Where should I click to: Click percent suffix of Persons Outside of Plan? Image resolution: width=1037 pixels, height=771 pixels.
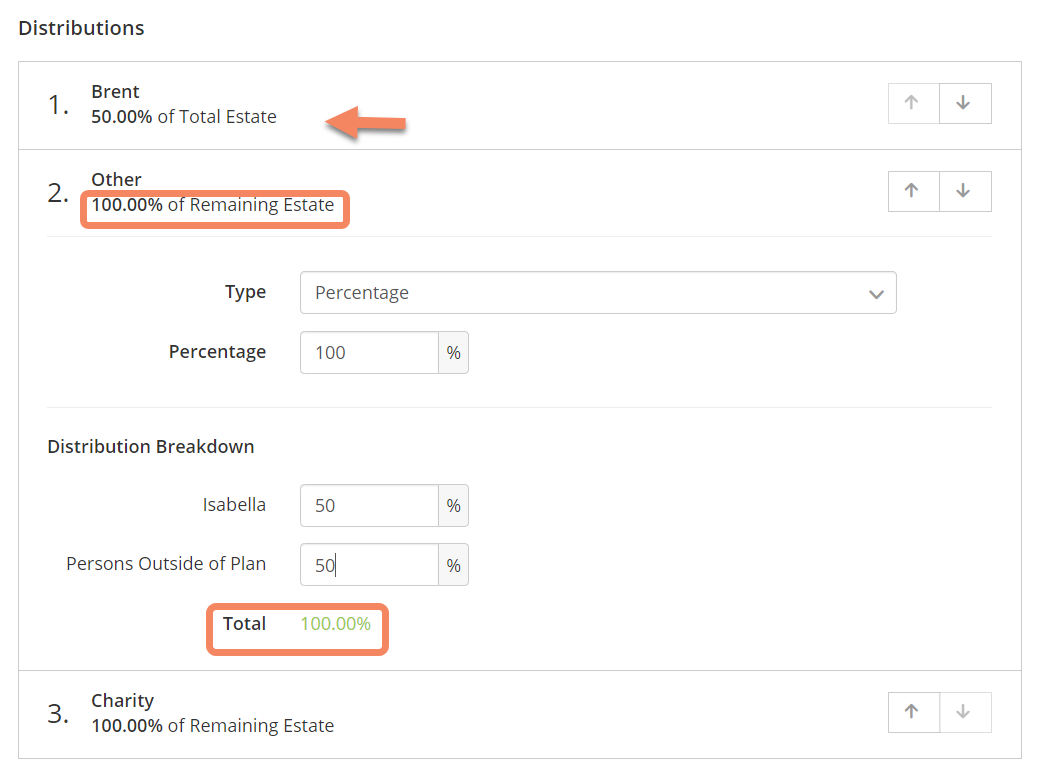(x=453, y=565)
